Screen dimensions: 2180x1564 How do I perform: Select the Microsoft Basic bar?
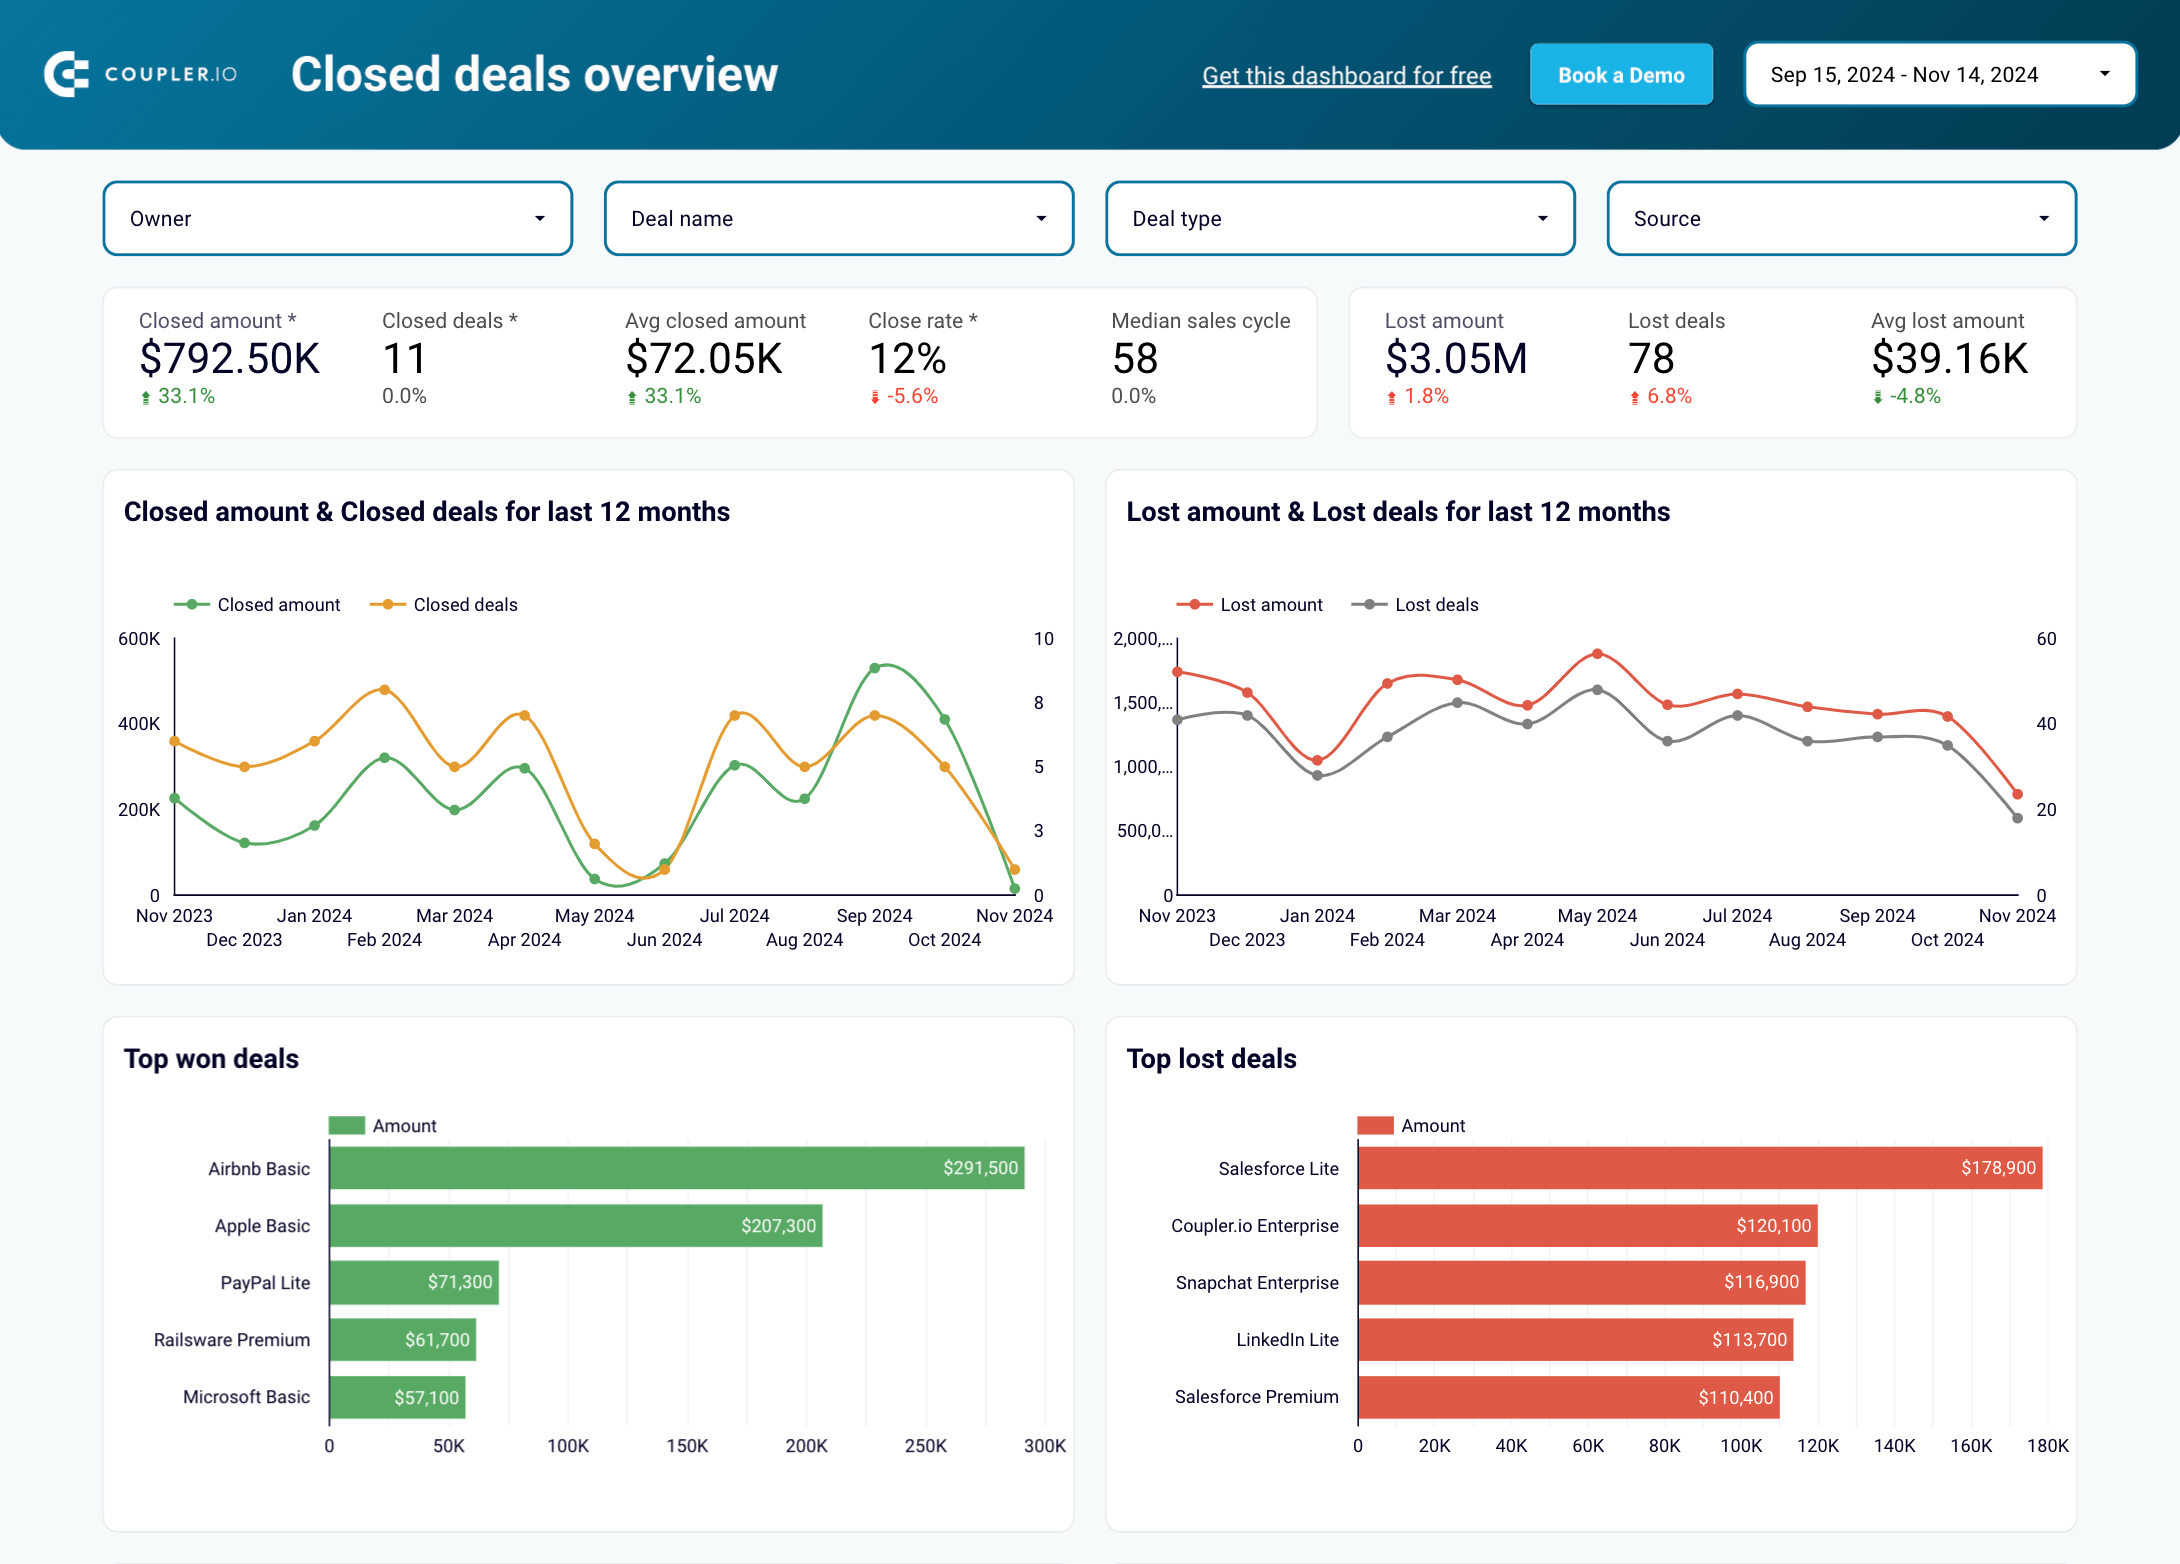coord(397,1396)
